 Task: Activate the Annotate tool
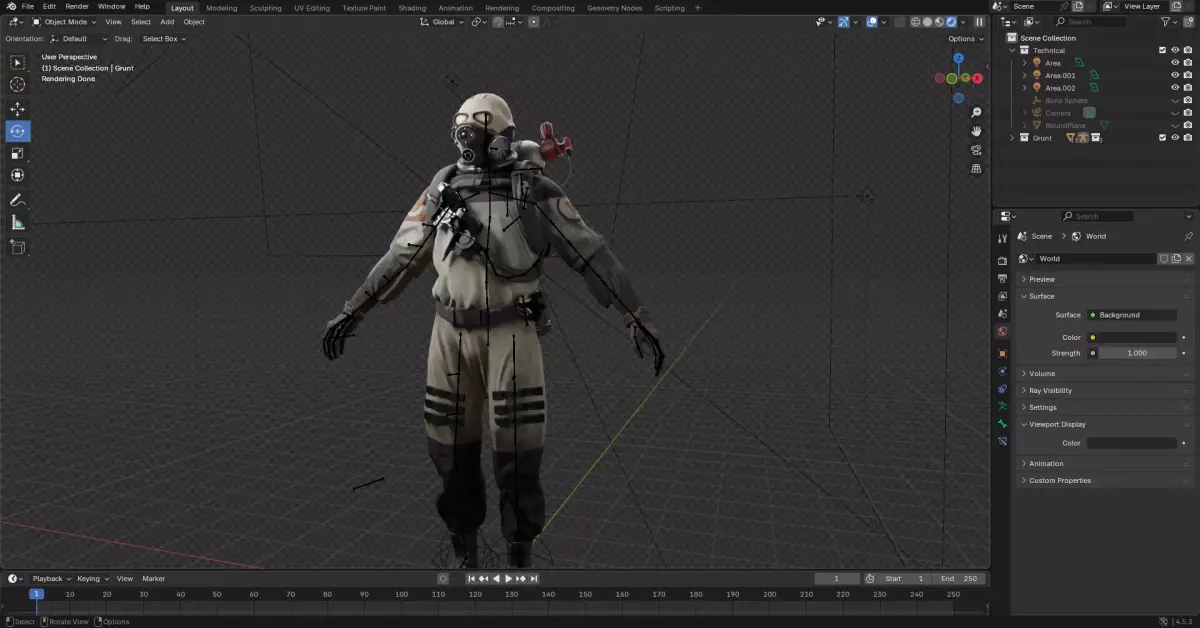[18, 200]
